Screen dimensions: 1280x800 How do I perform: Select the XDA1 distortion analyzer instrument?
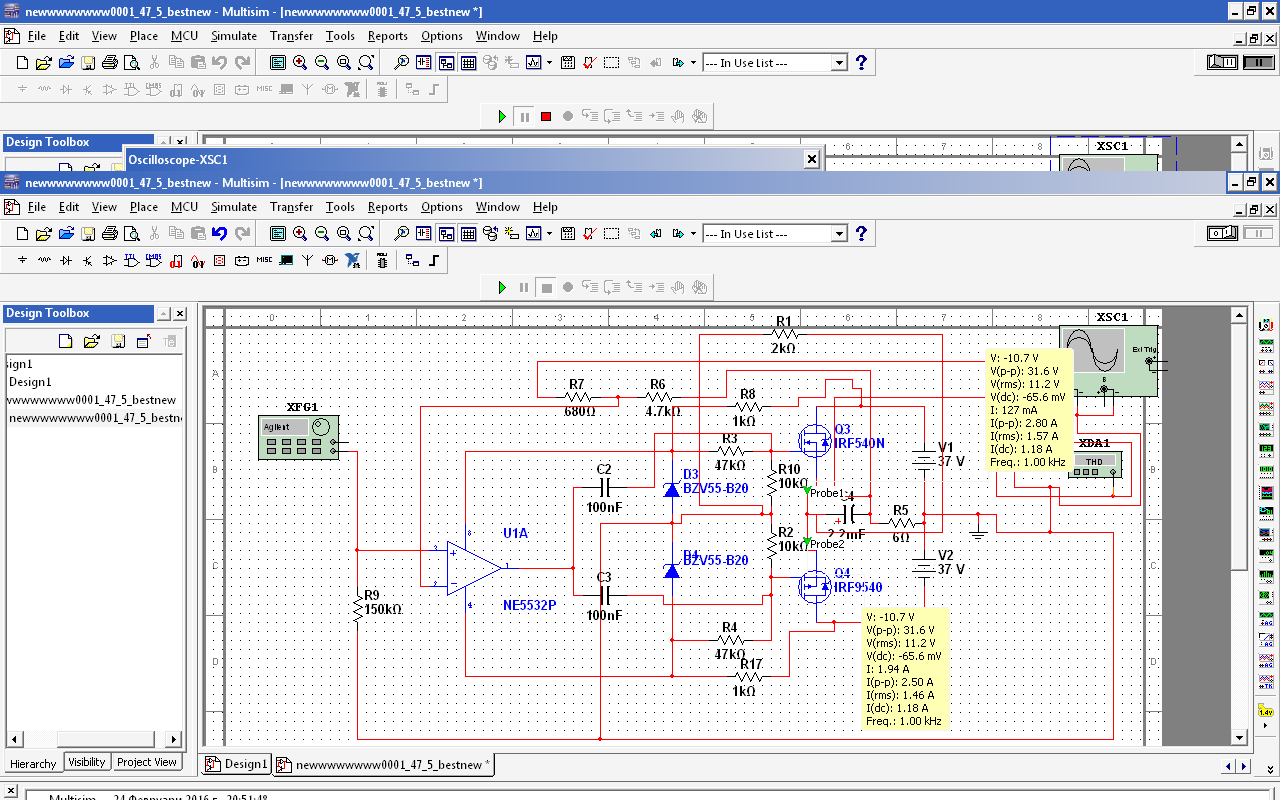point(1094,462)
